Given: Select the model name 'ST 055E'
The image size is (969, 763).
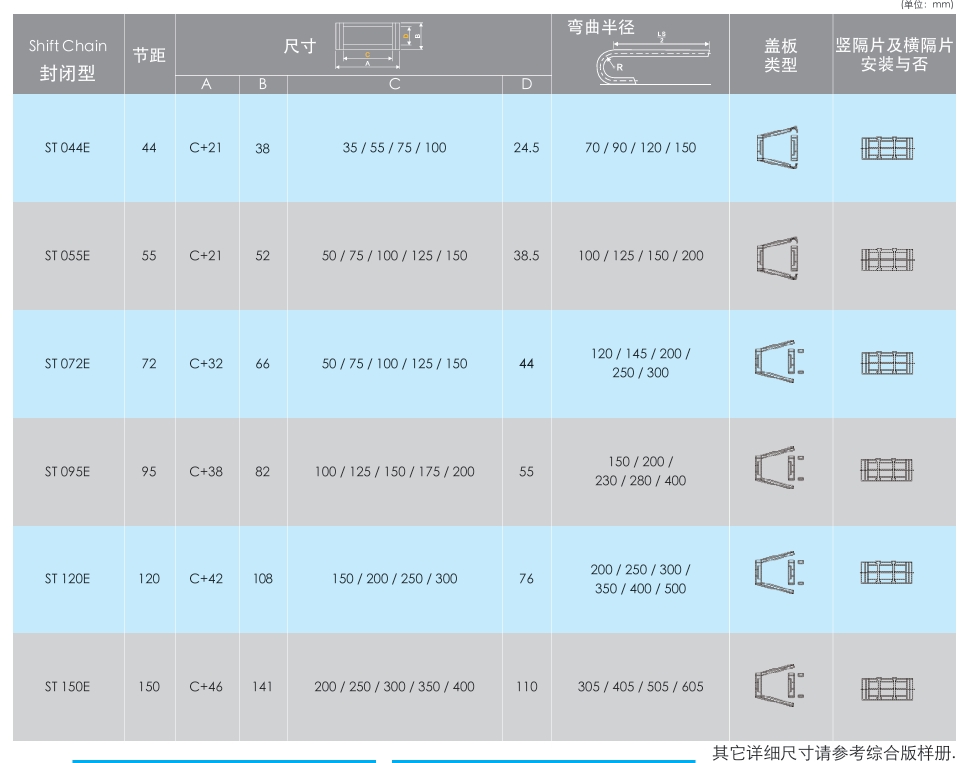Looking at the screenshot, I should pyautogui.click(x=67, y=256).
